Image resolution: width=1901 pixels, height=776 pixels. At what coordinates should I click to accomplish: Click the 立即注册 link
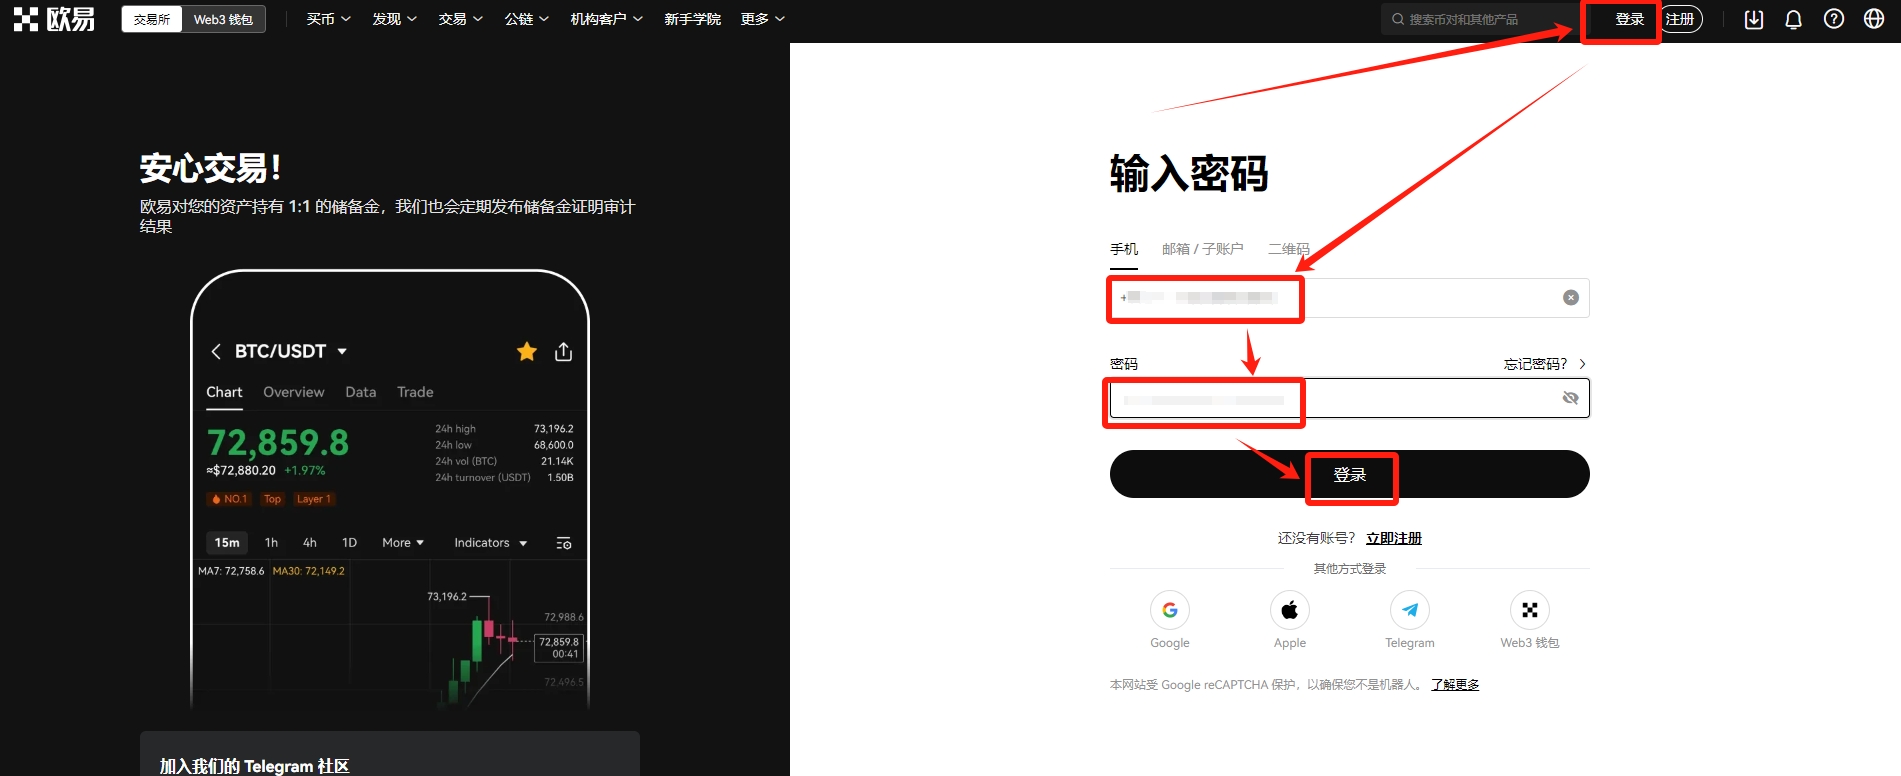(x=1394, y=538)
